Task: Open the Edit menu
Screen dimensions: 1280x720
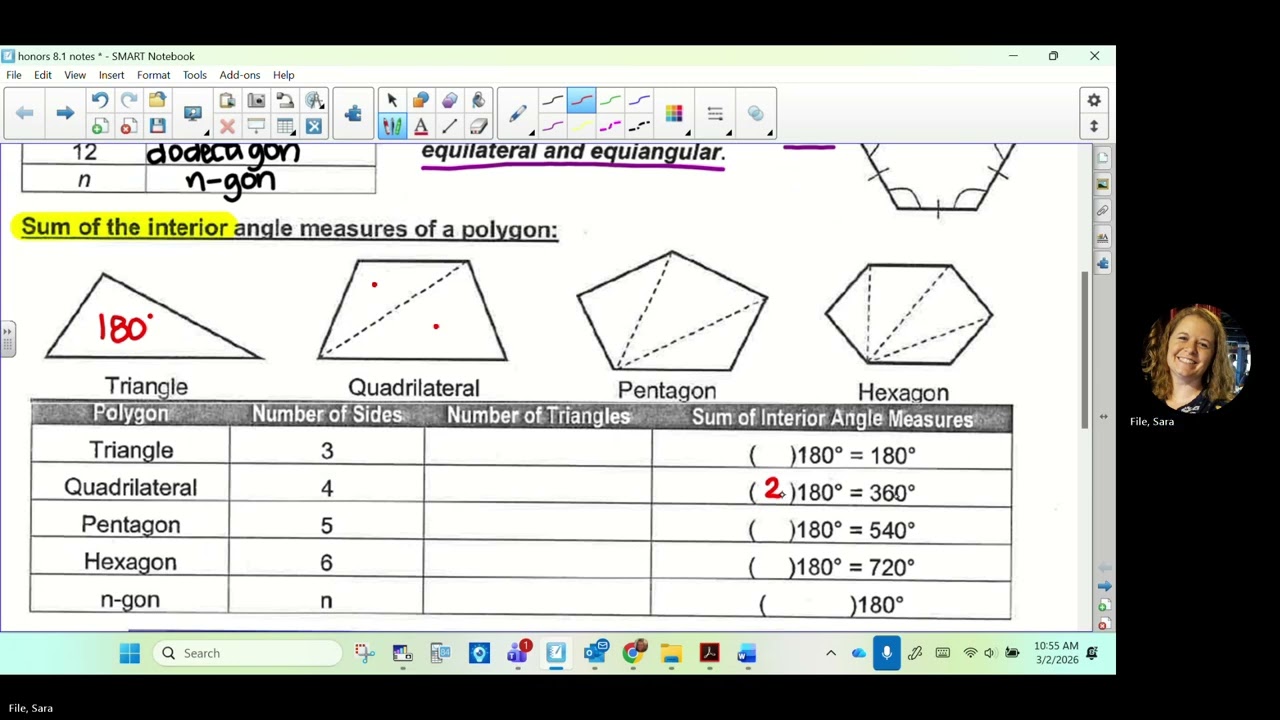Action: (43, 75)
